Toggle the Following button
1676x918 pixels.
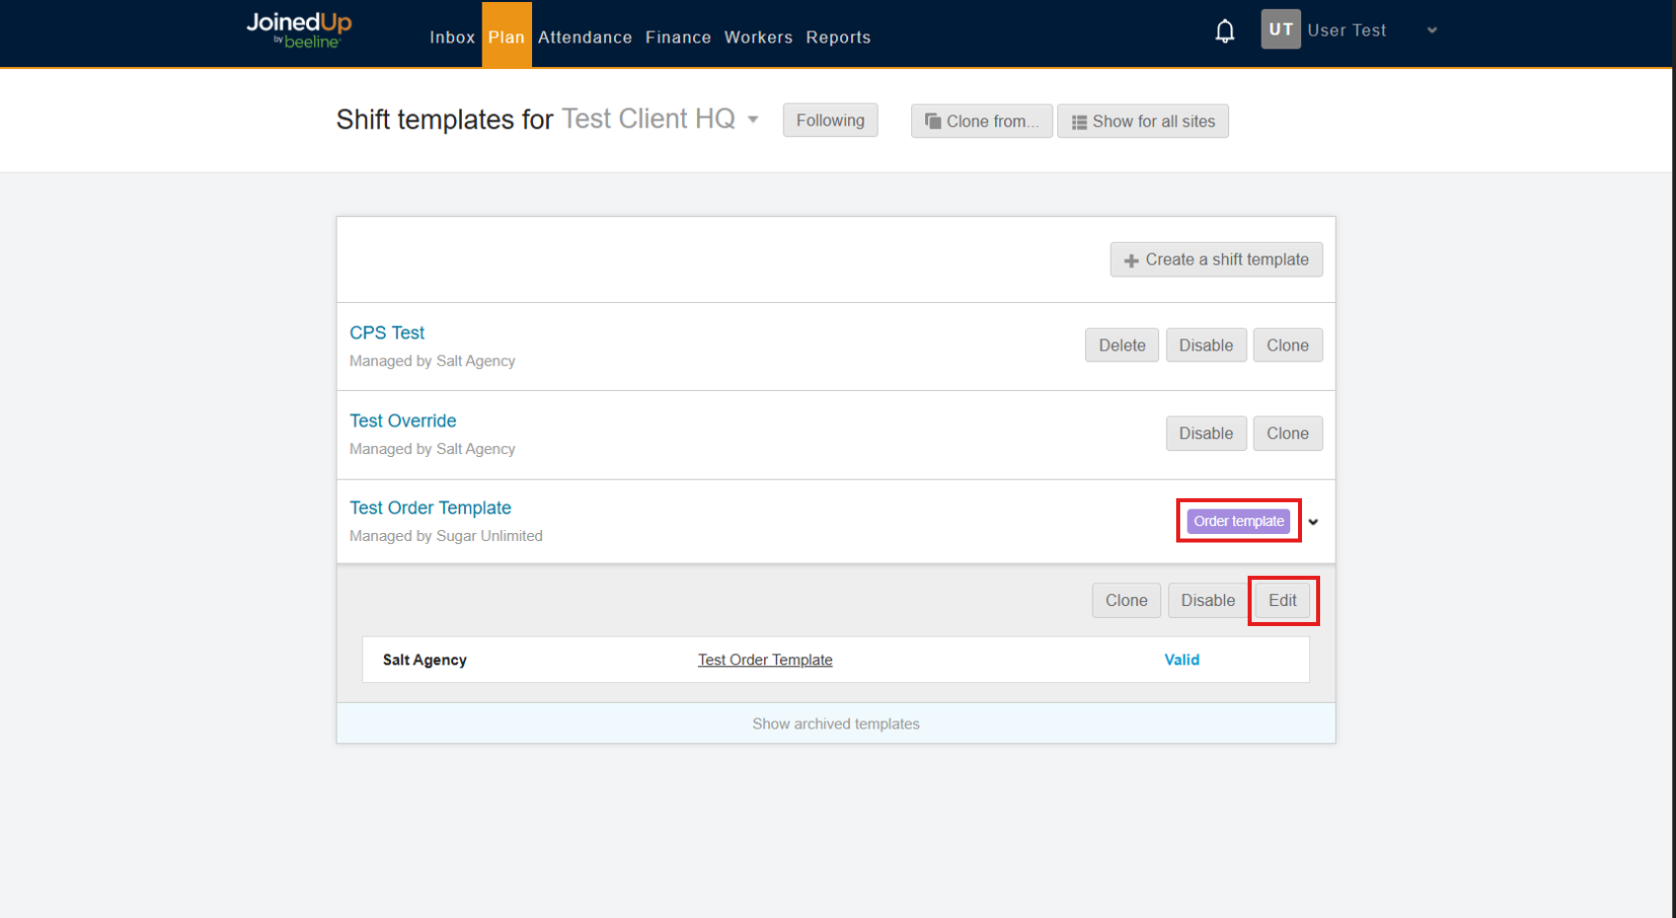pos(830,120)
